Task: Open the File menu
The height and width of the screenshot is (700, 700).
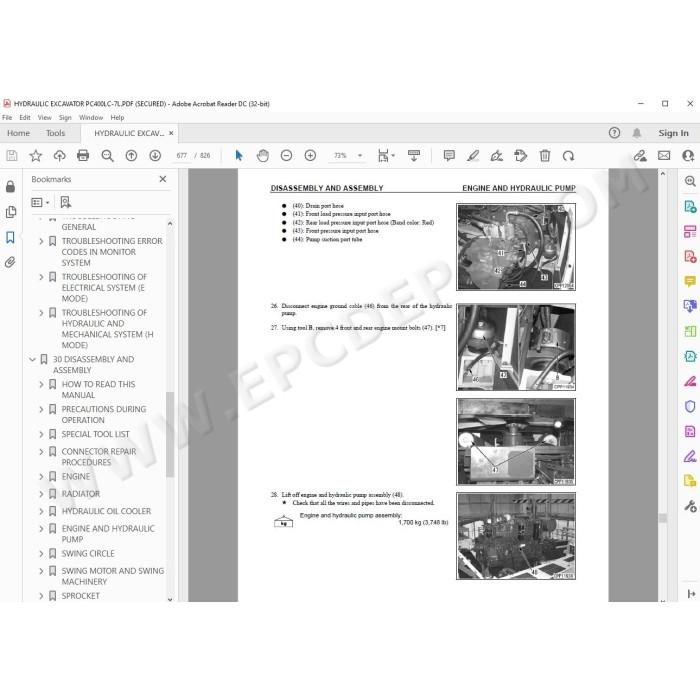Action: [x=7, y=117]
